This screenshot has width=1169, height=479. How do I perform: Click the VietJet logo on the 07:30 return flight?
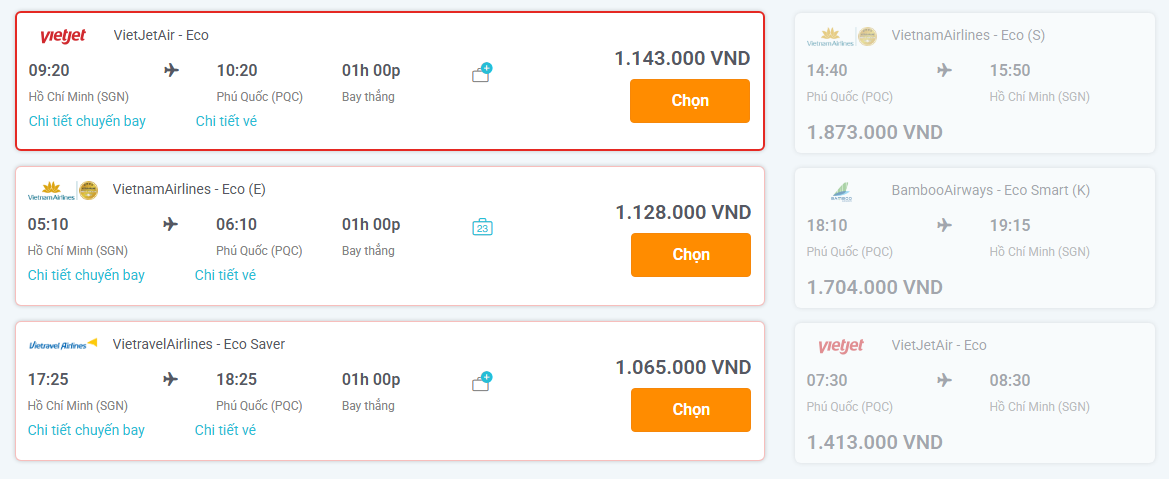coord(841,345)
